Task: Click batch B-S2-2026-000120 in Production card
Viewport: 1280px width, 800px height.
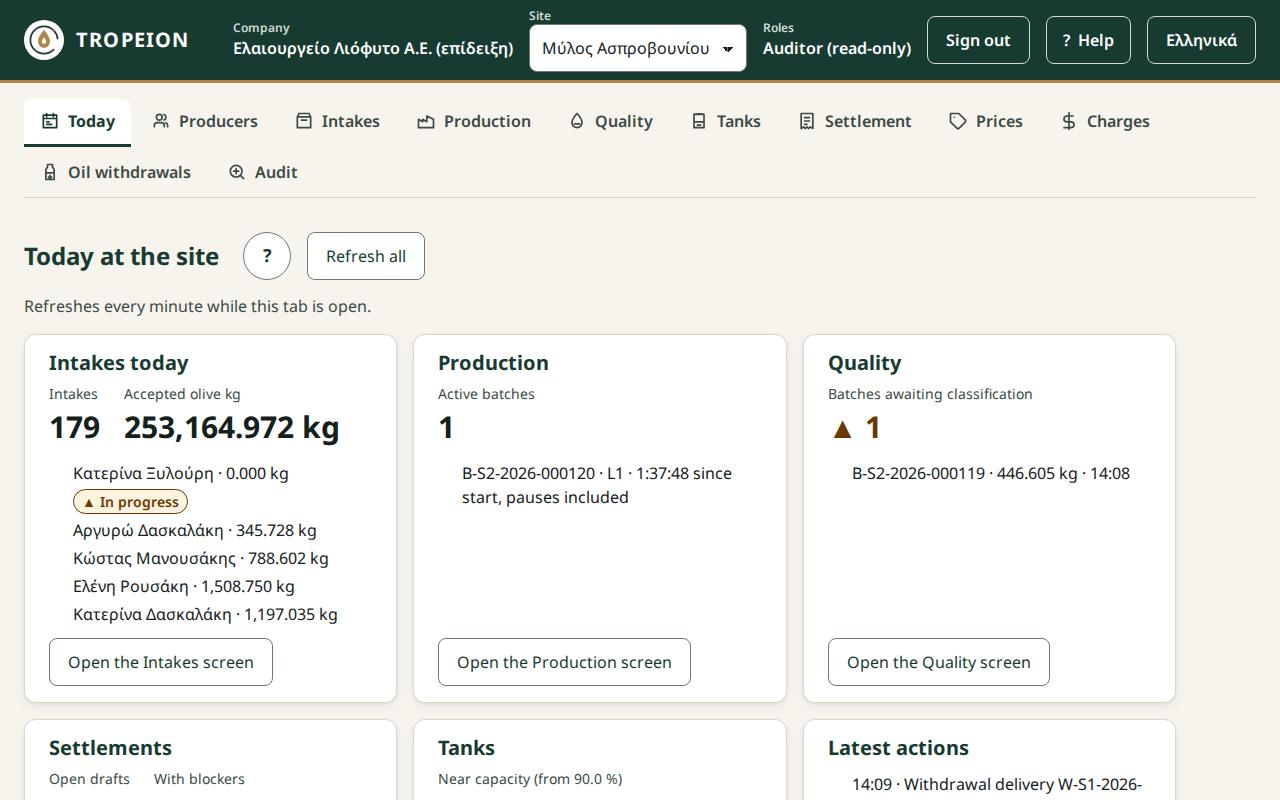Action: pyautogui.click(x=597, y=485)
